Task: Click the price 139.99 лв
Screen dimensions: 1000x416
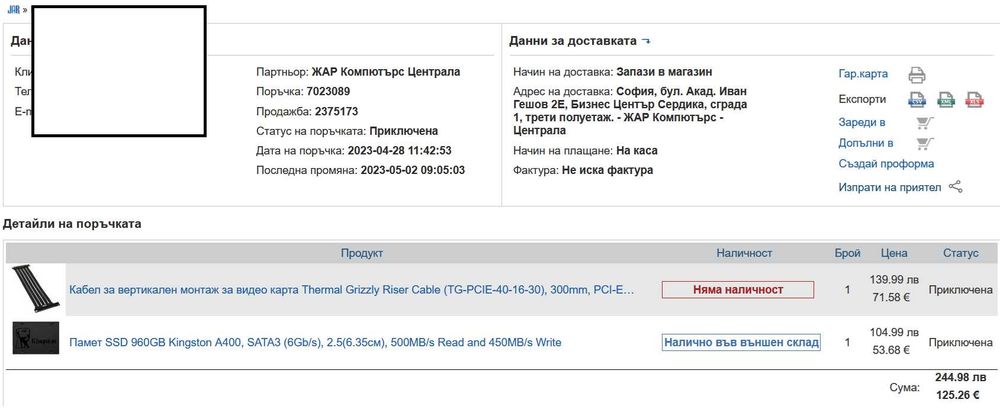Action: click(894, 279)
